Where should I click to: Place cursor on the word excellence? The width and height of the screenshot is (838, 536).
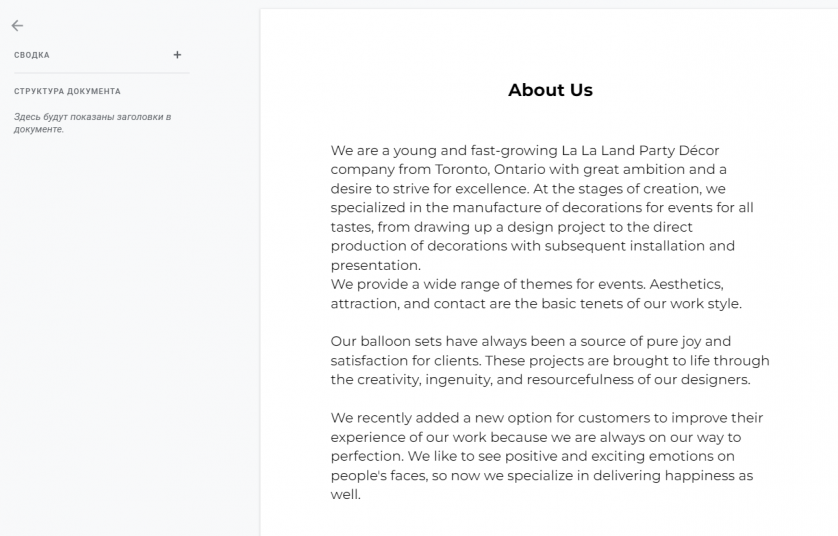pos(492,189)
